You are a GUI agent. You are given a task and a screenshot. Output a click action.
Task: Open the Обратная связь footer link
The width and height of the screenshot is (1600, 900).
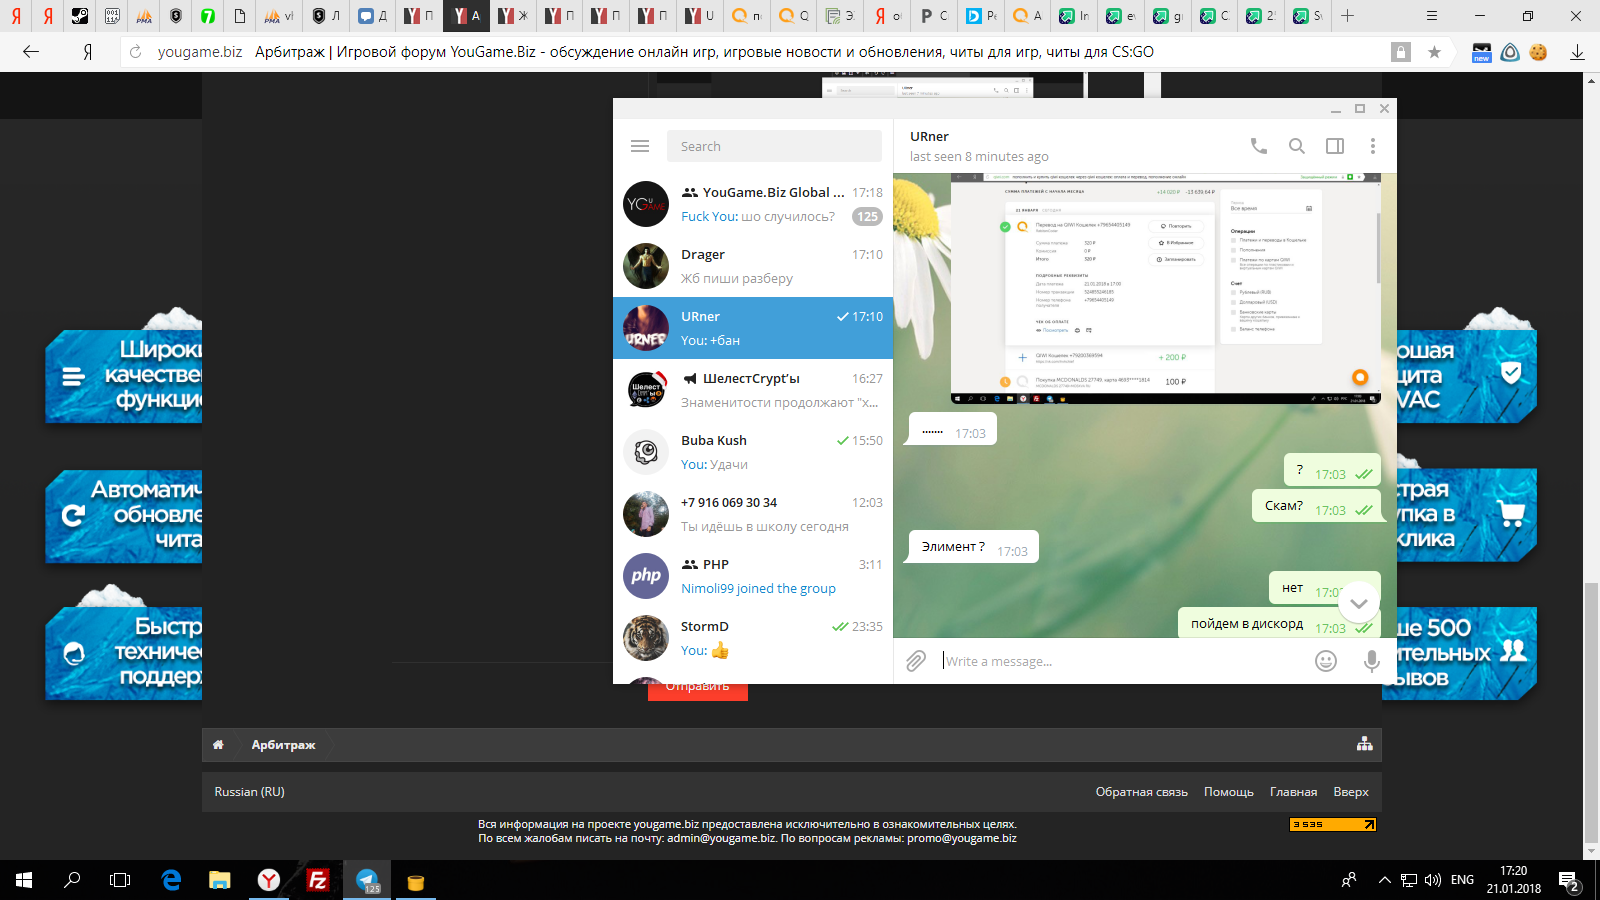click(x=1141, y=792)
